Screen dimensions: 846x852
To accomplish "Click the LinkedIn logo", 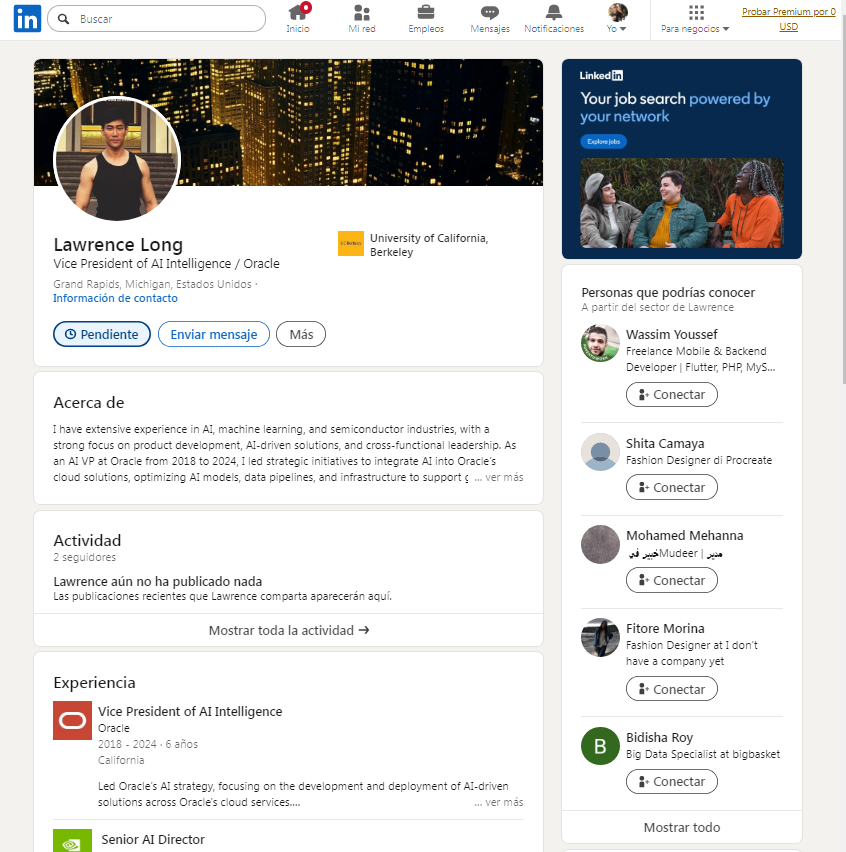I will pos(27,18).
